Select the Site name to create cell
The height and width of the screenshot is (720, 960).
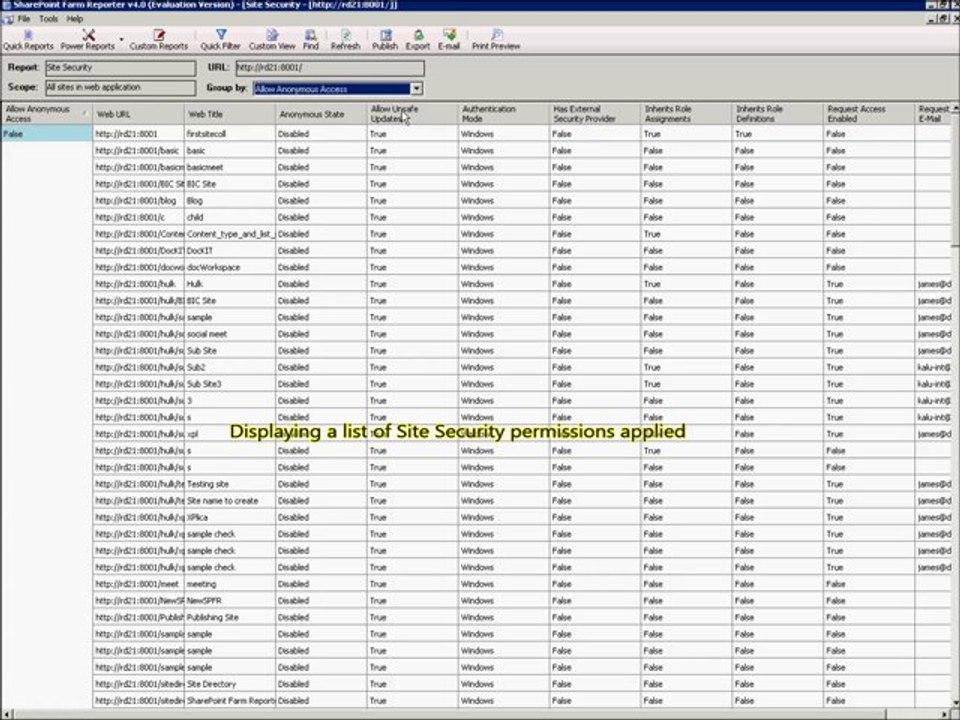(230, 501)
